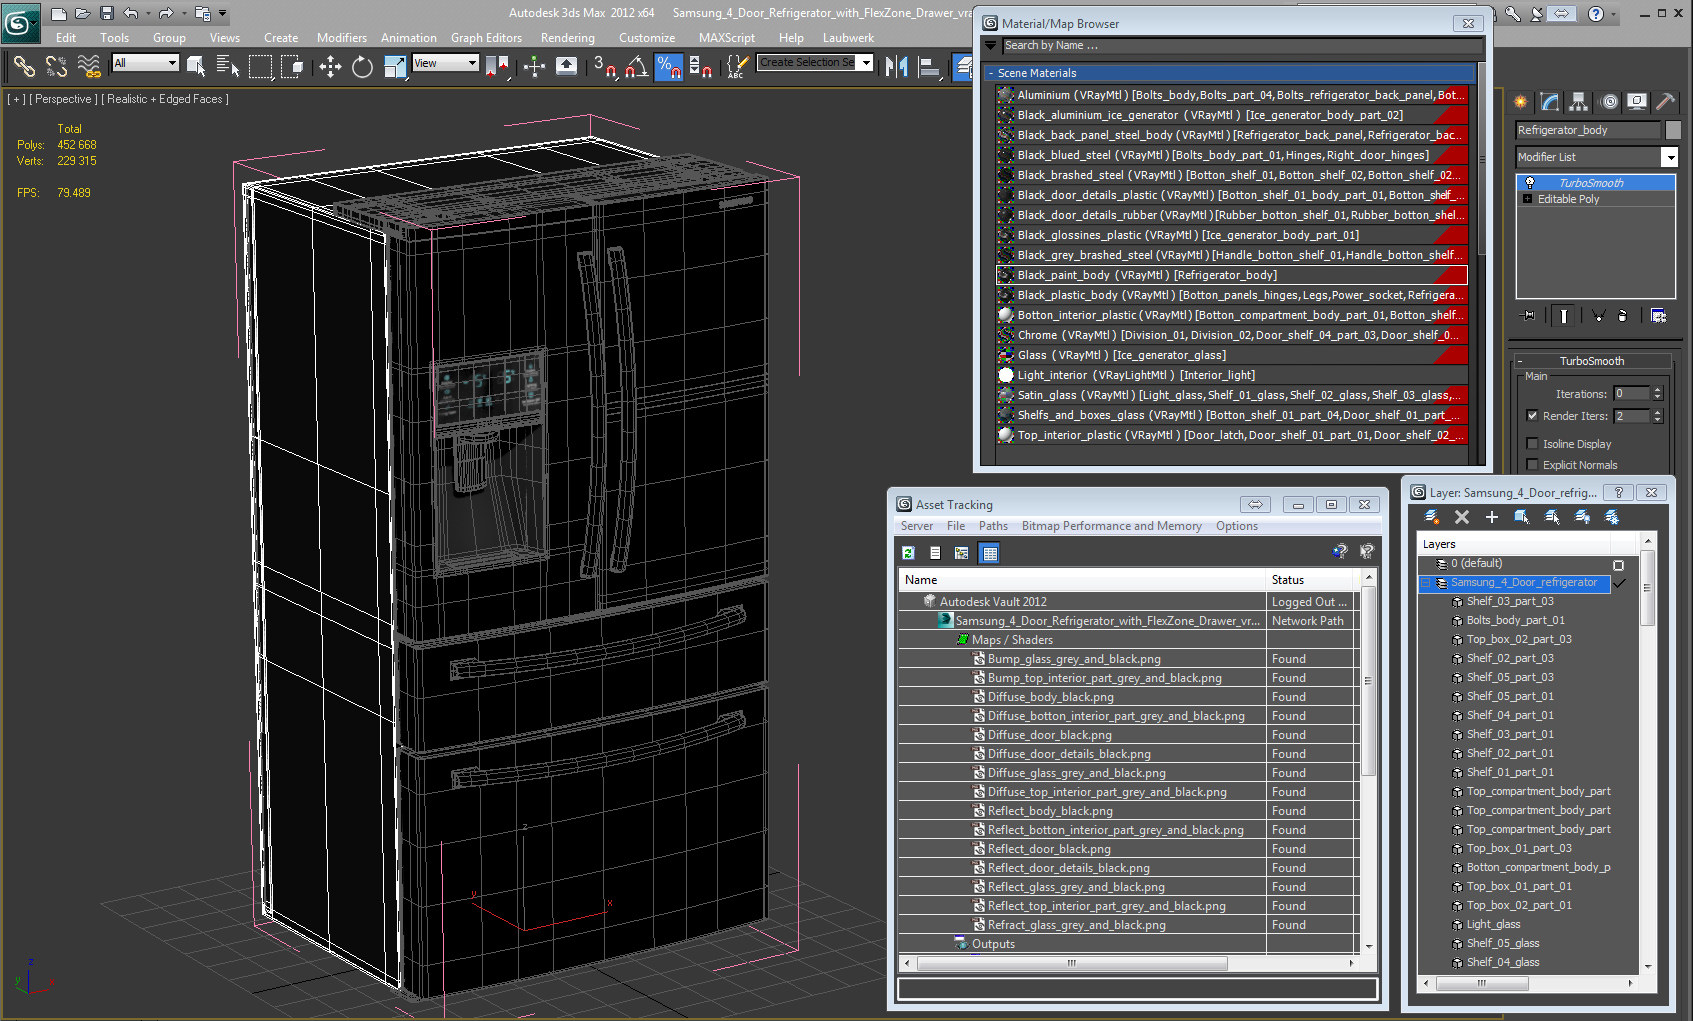Viewport: 1693px width, 1021px height.
Task: Open the Graph Editors menu
Action: (487, 38)
